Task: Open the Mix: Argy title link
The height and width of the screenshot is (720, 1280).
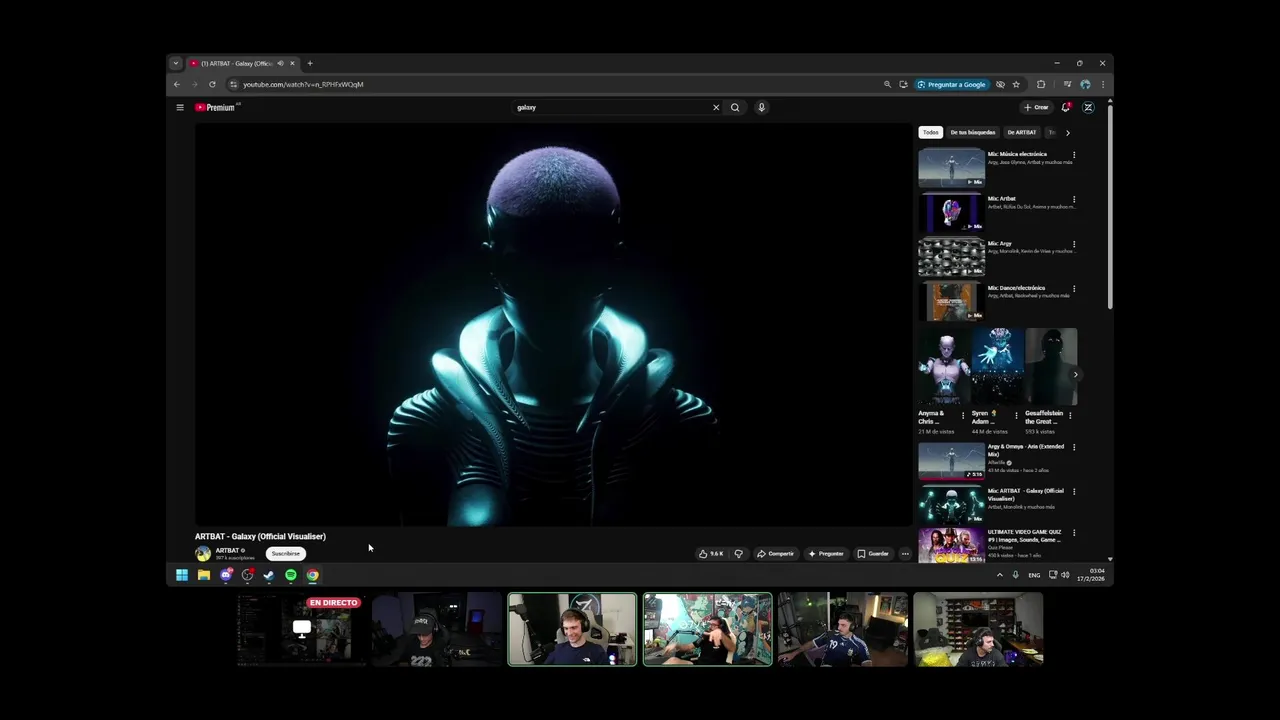Action: tap(1000, 243)
